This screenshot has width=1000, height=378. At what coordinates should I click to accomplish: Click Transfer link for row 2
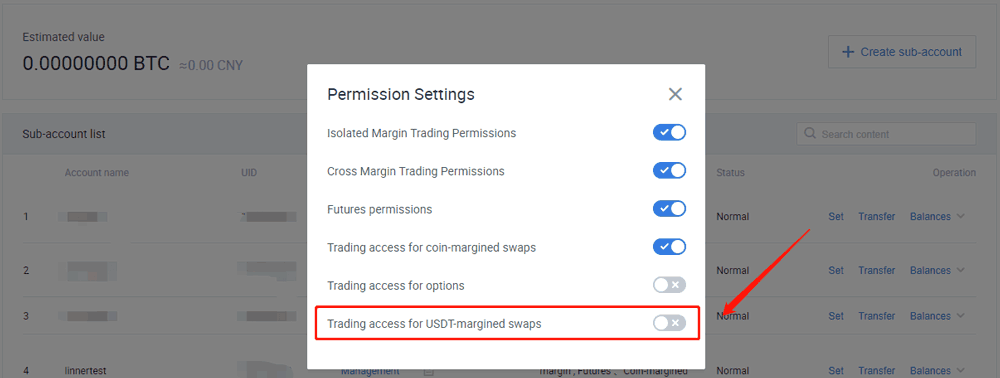(876, 270)
